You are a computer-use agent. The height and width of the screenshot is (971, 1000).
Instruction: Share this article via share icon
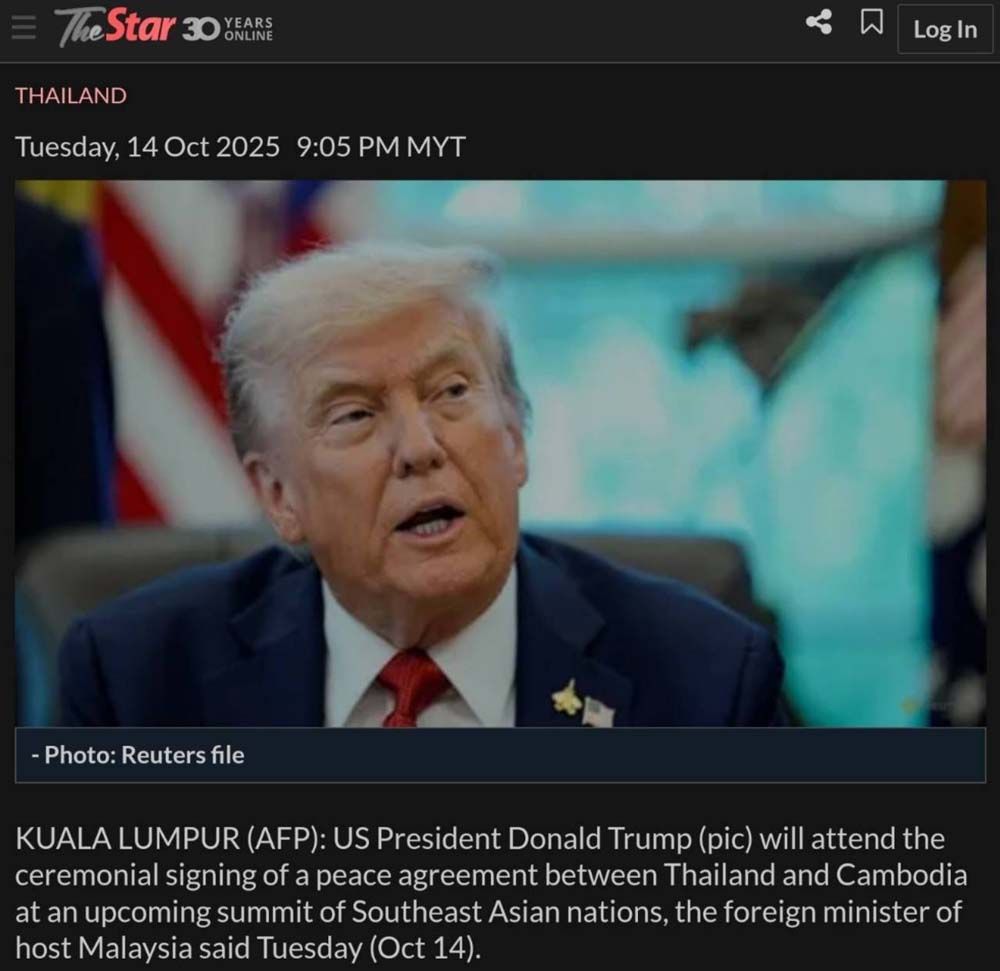[819, 22]
